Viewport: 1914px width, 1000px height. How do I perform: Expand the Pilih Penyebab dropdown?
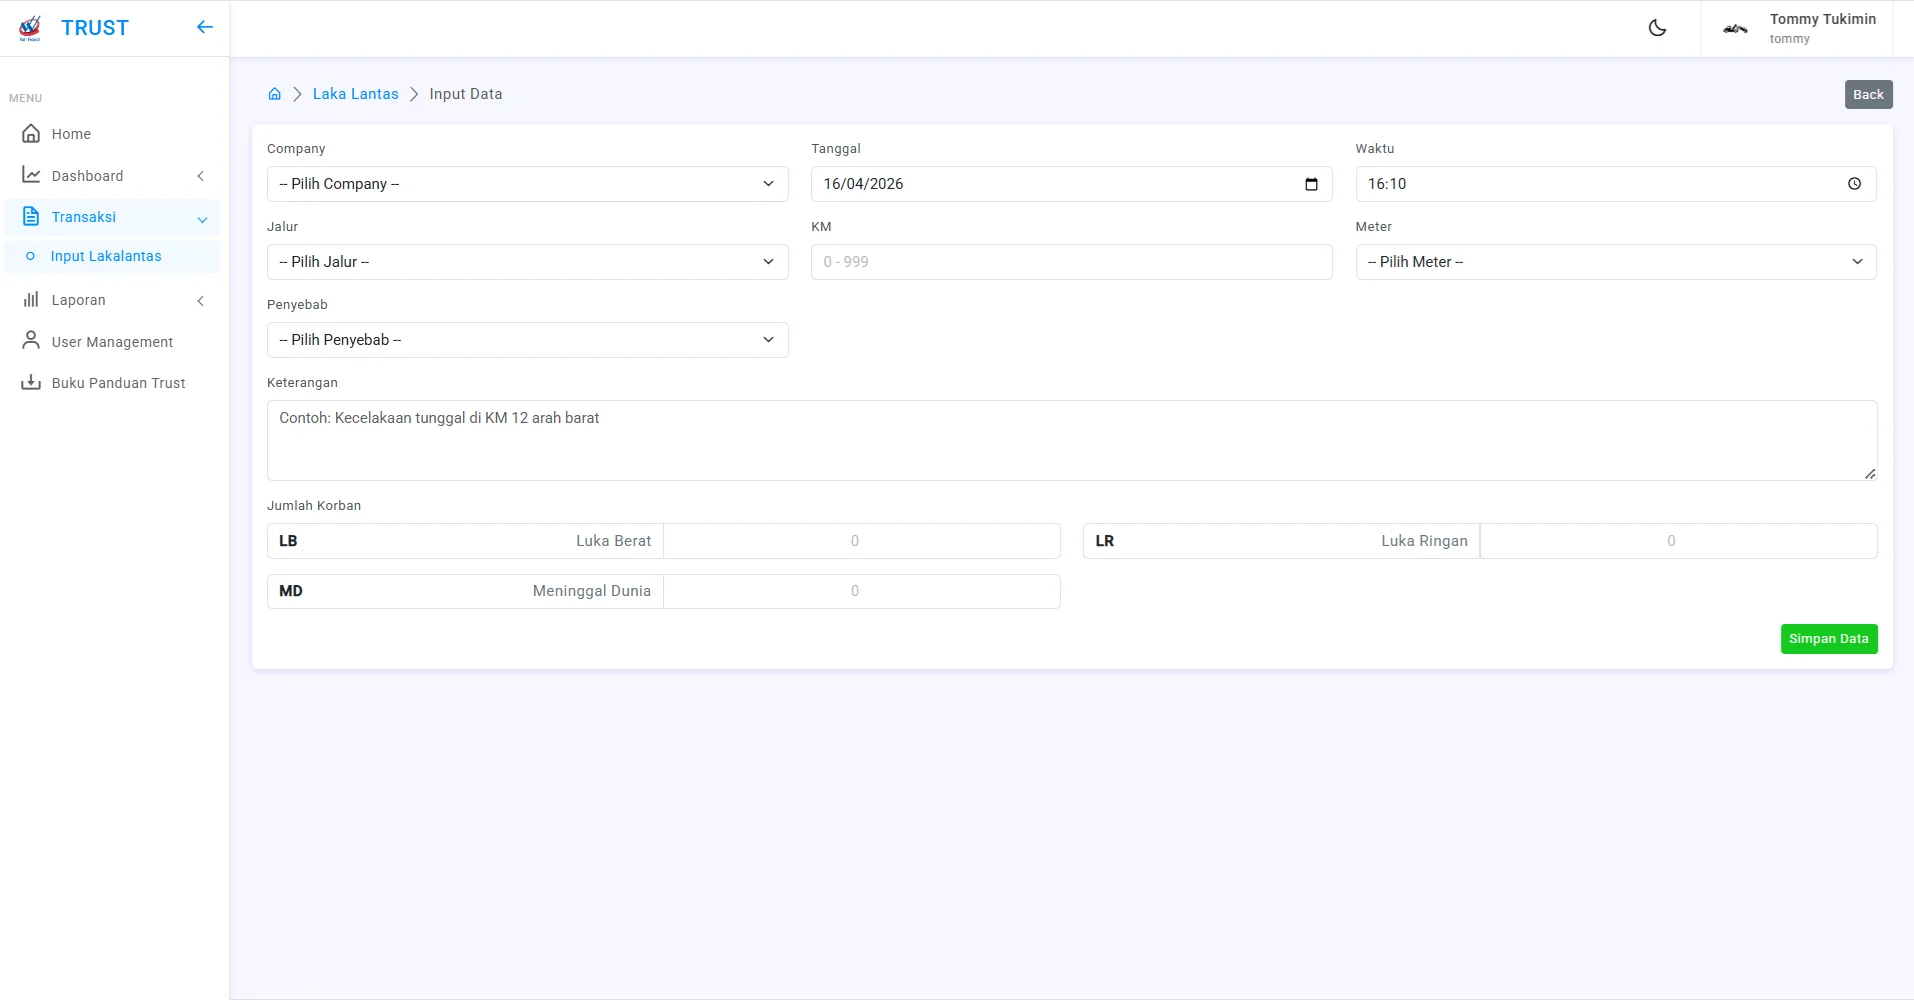click(x=527, y=340)
